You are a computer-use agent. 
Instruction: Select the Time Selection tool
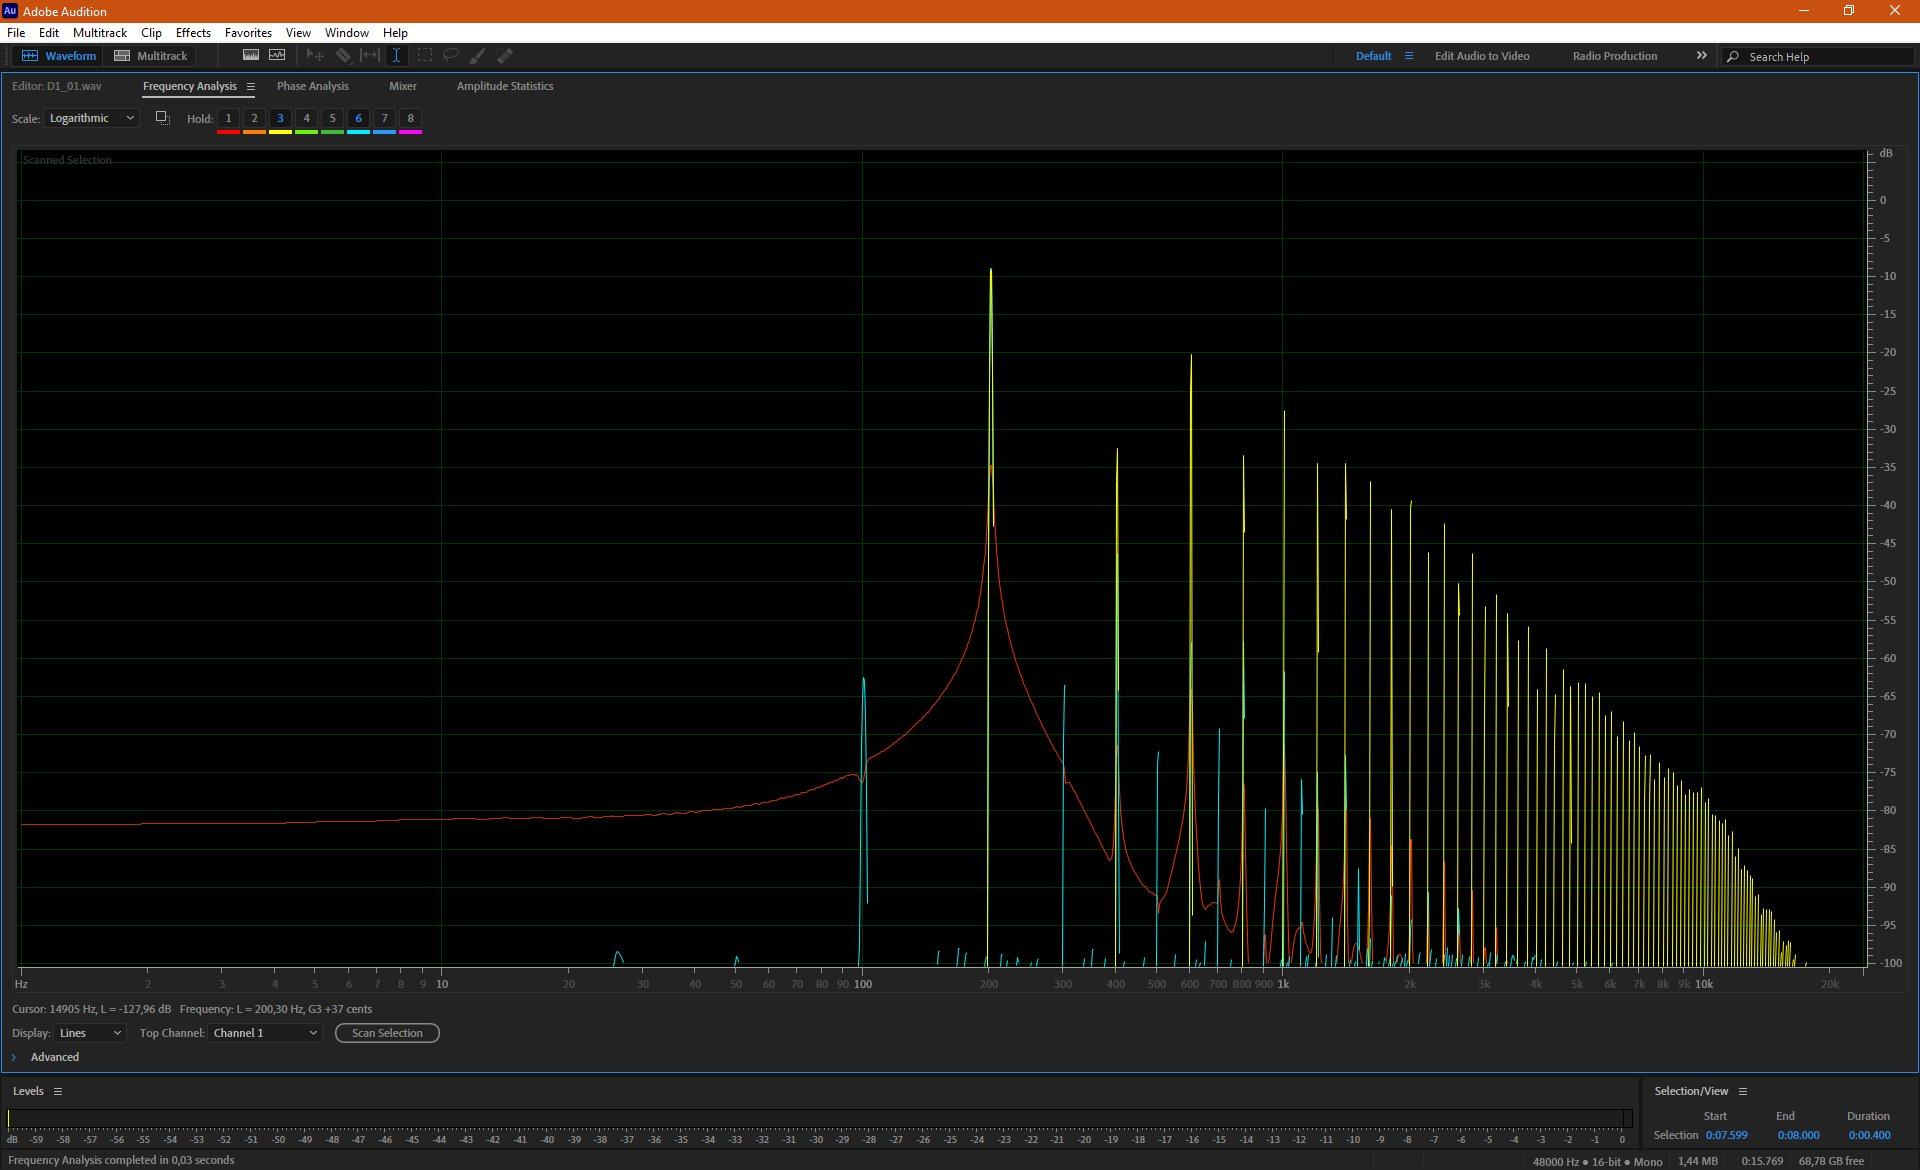tap(396, 56)
